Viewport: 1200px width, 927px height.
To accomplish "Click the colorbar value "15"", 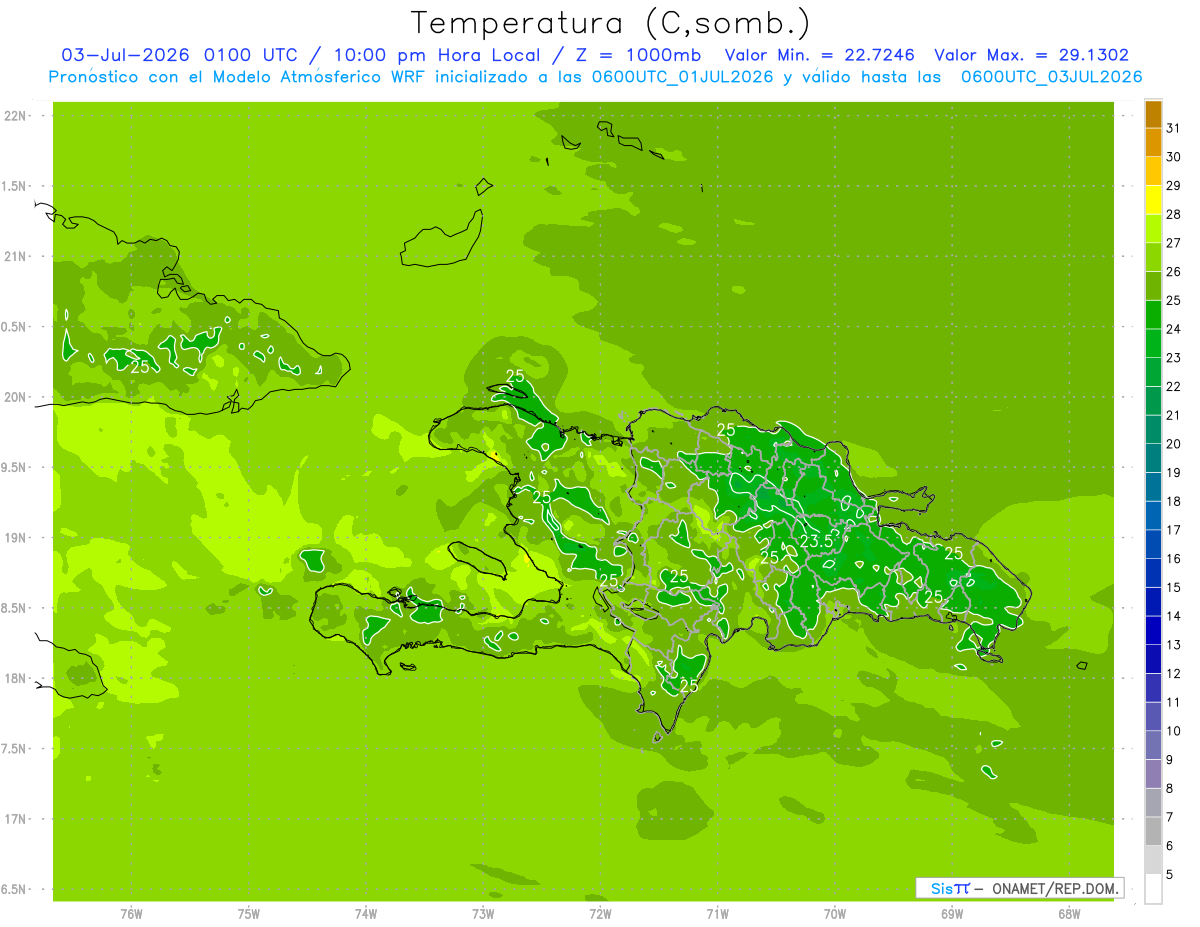I will pos(1173,588).
